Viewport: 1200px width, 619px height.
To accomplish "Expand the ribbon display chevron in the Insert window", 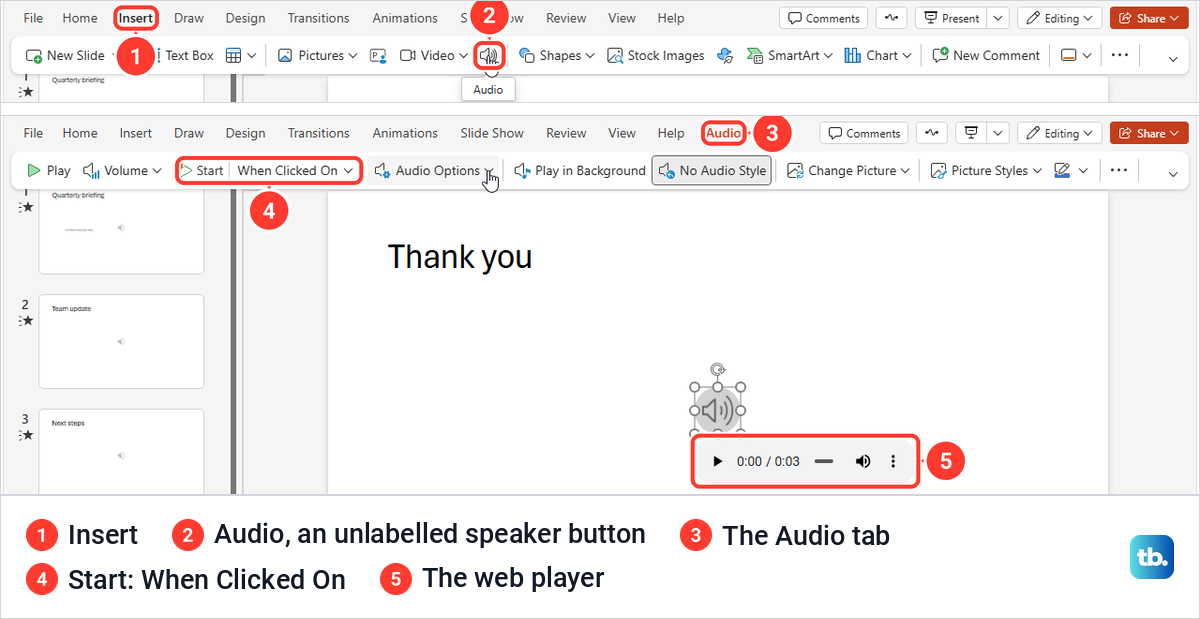I will tap(1173, 58).
